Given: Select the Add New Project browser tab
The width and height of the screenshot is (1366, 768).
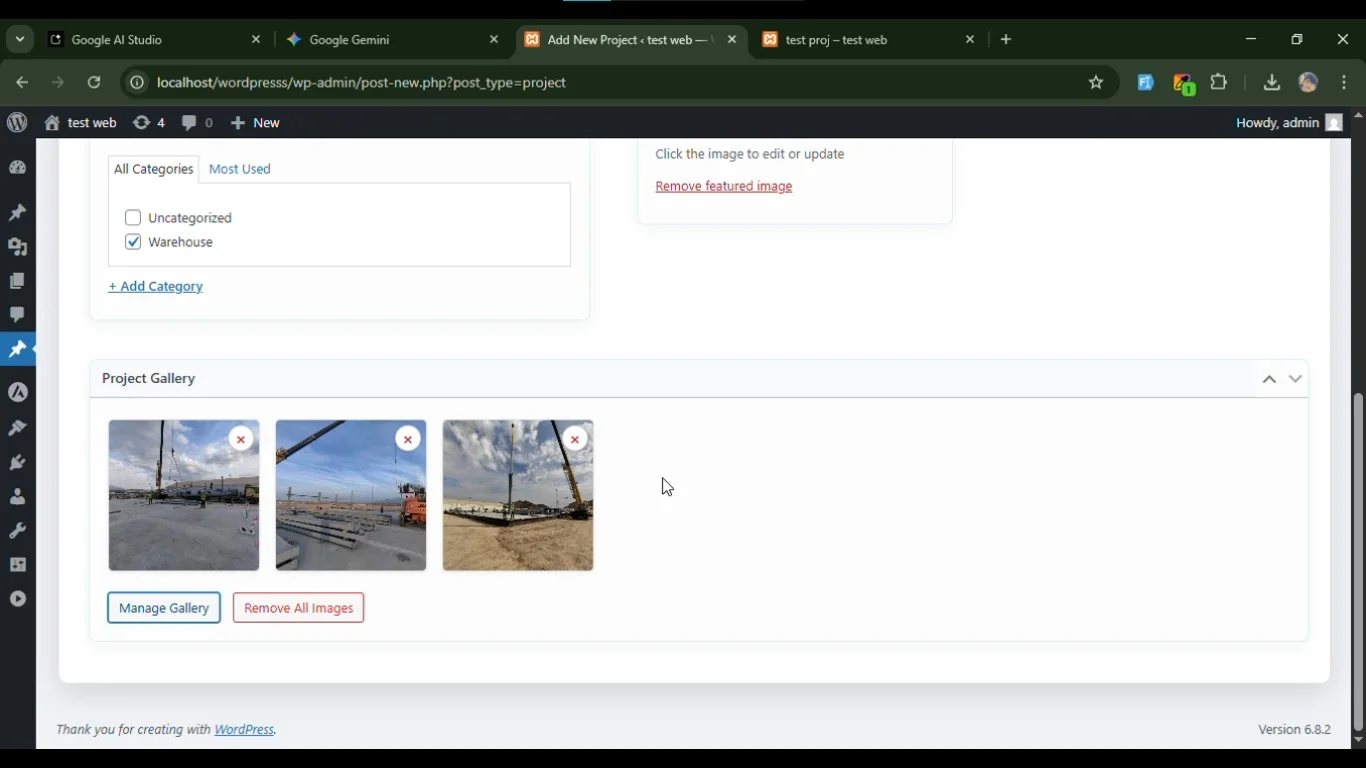Looking at the screenshot, I should pyautogui.click(x=630, y=40).
